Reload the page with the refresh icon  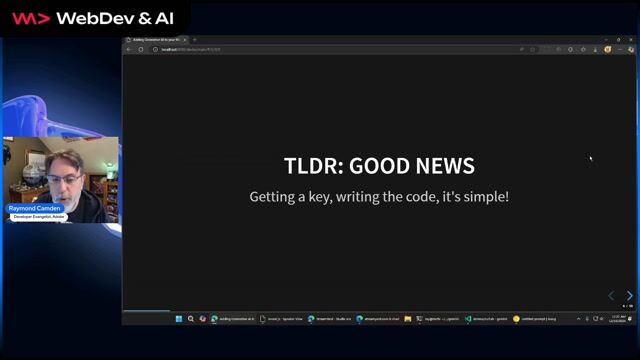[141, 49]
